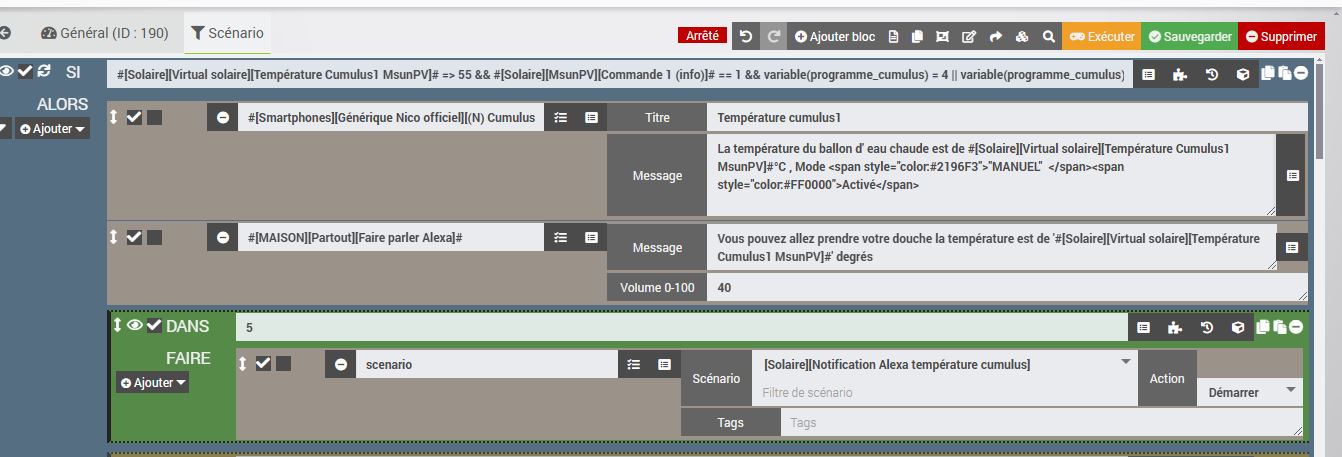The width and height of the screenshot is (1342, 457).
Task: Click the command field Faire parler Alexa
Action: tap(391, 237)
